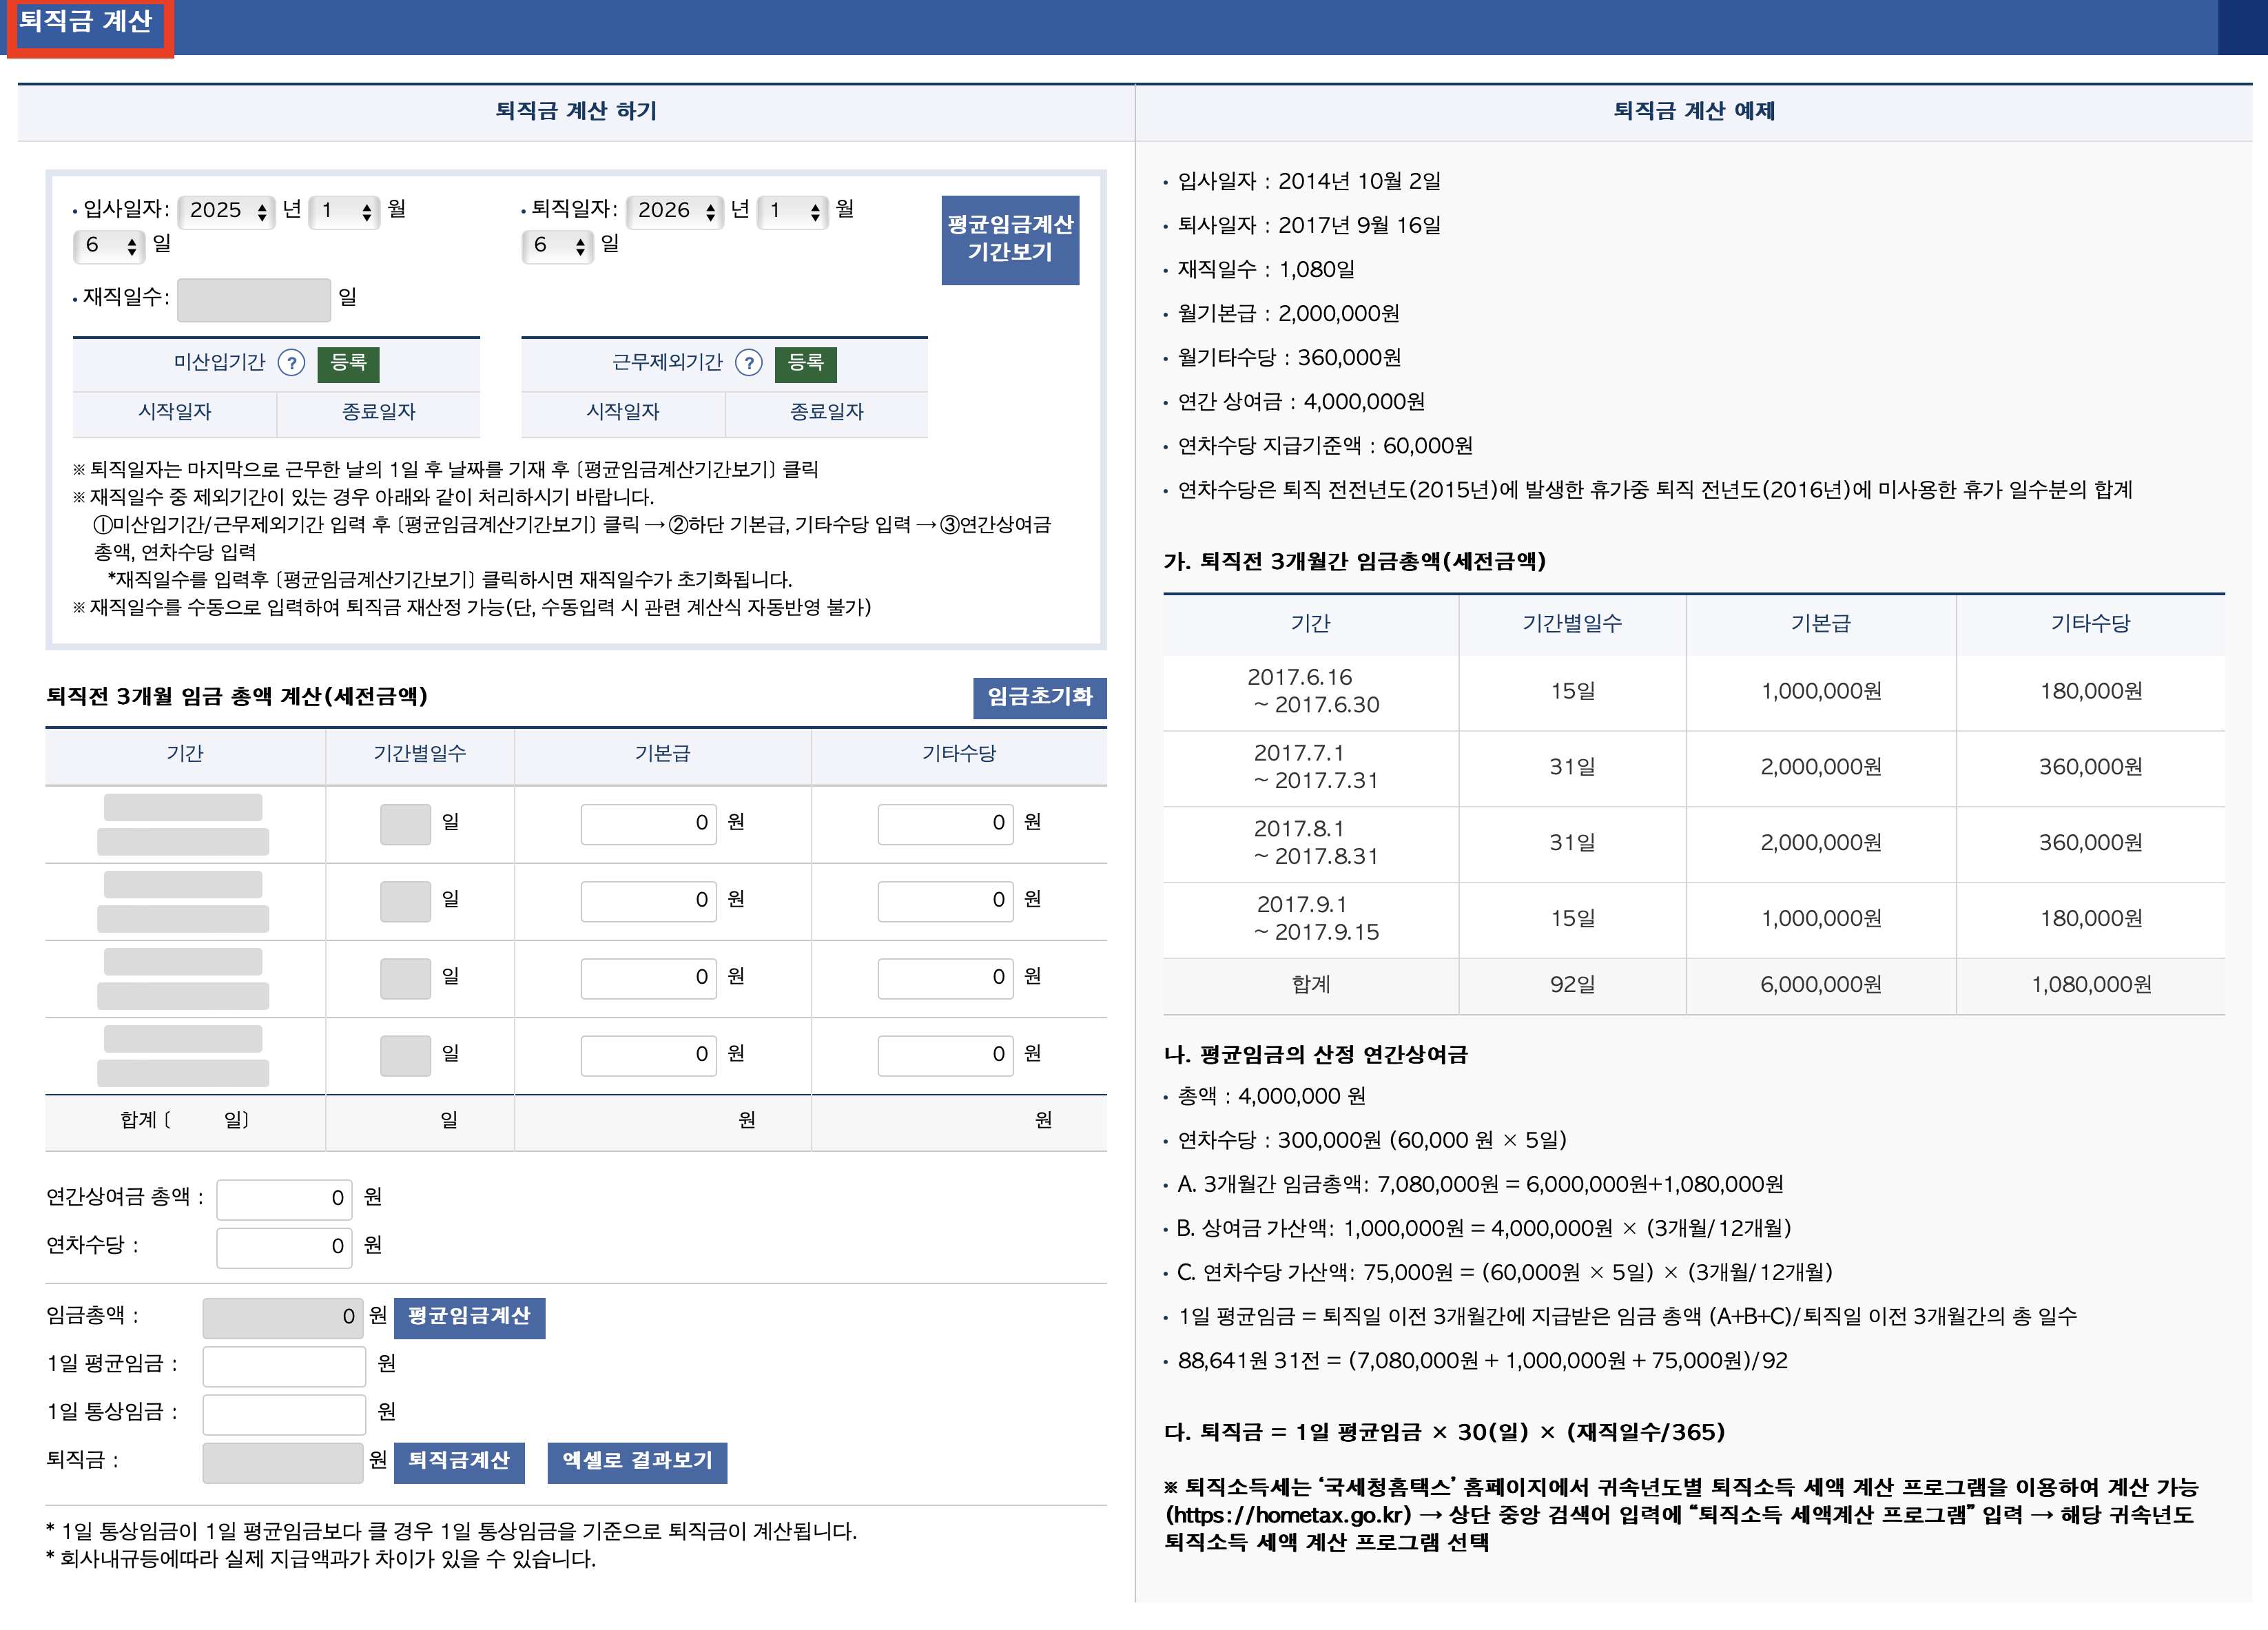Click 엑셀로 결과보기 export button
Screen dimensions: 2268x1630
pos(637,1461)
